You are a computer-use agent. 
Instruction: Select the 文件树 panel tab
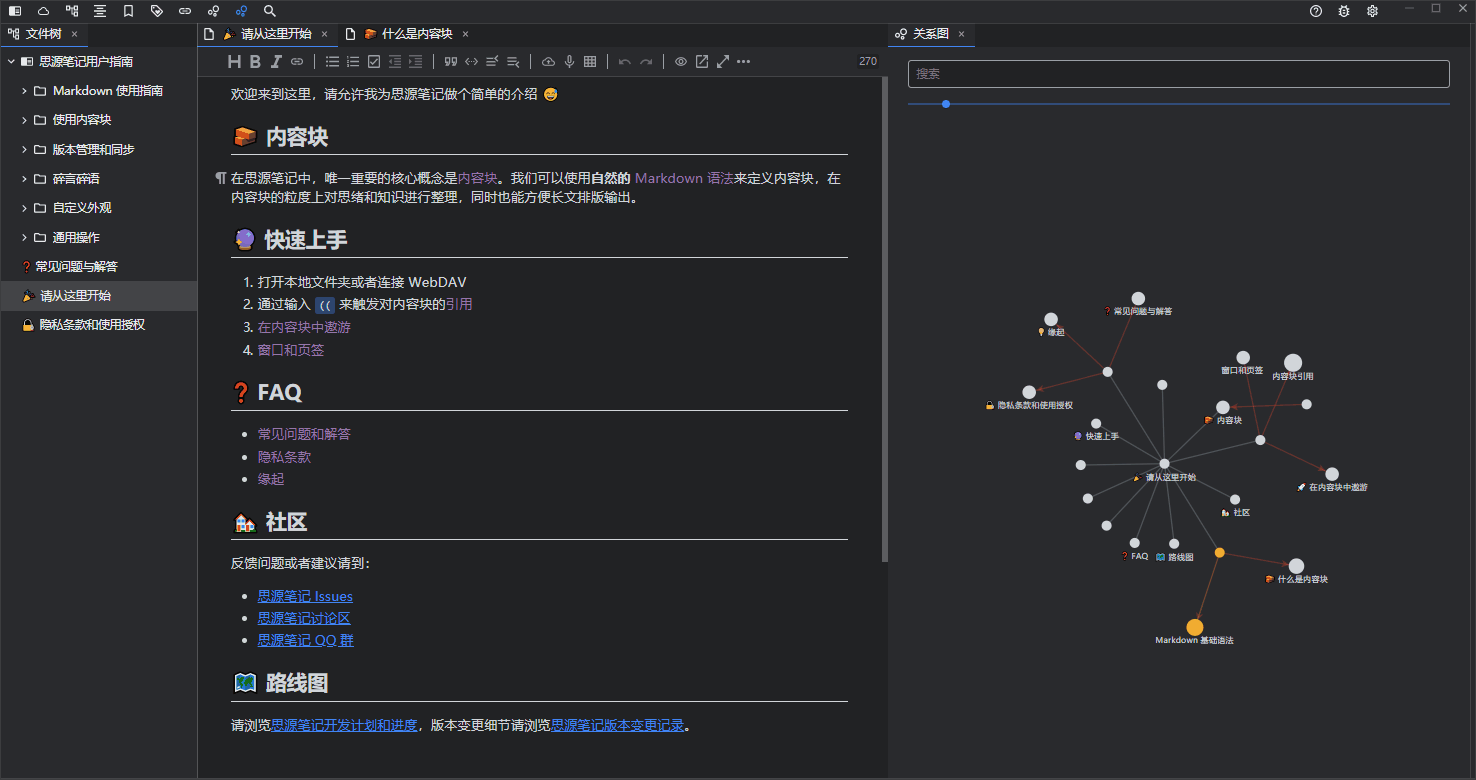44,34
